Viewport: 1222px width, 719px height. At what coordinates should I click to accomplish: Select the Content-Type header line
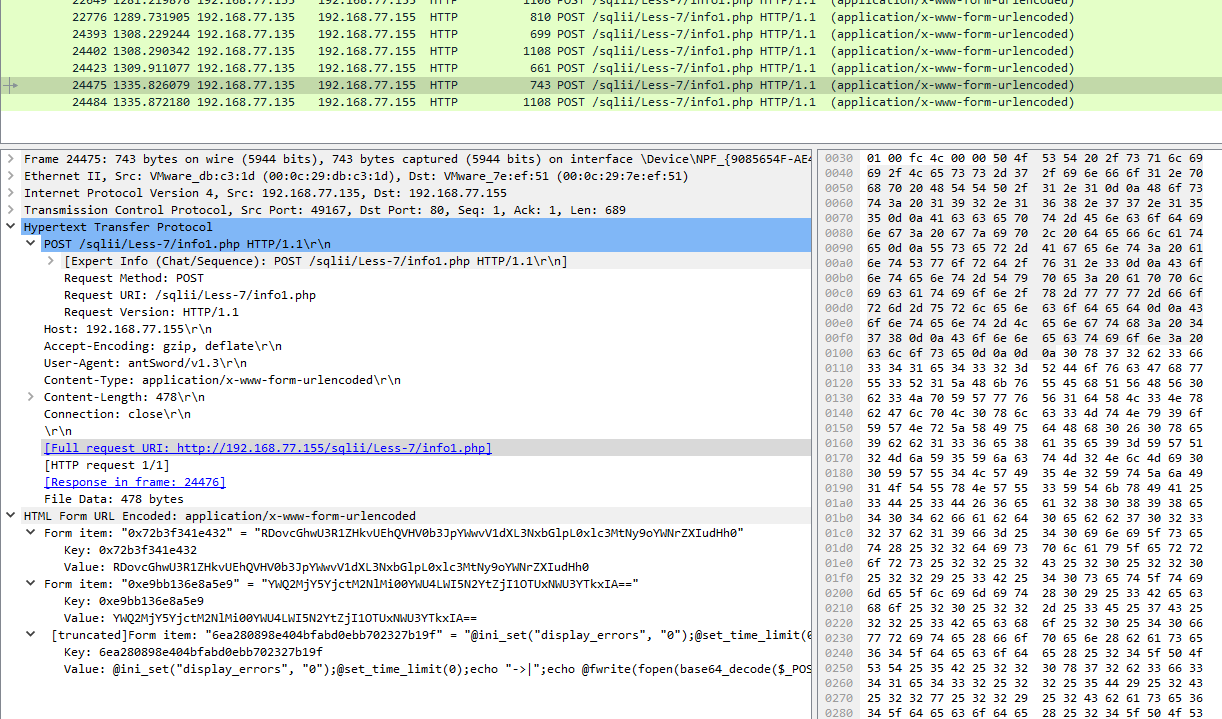[222, 380]
